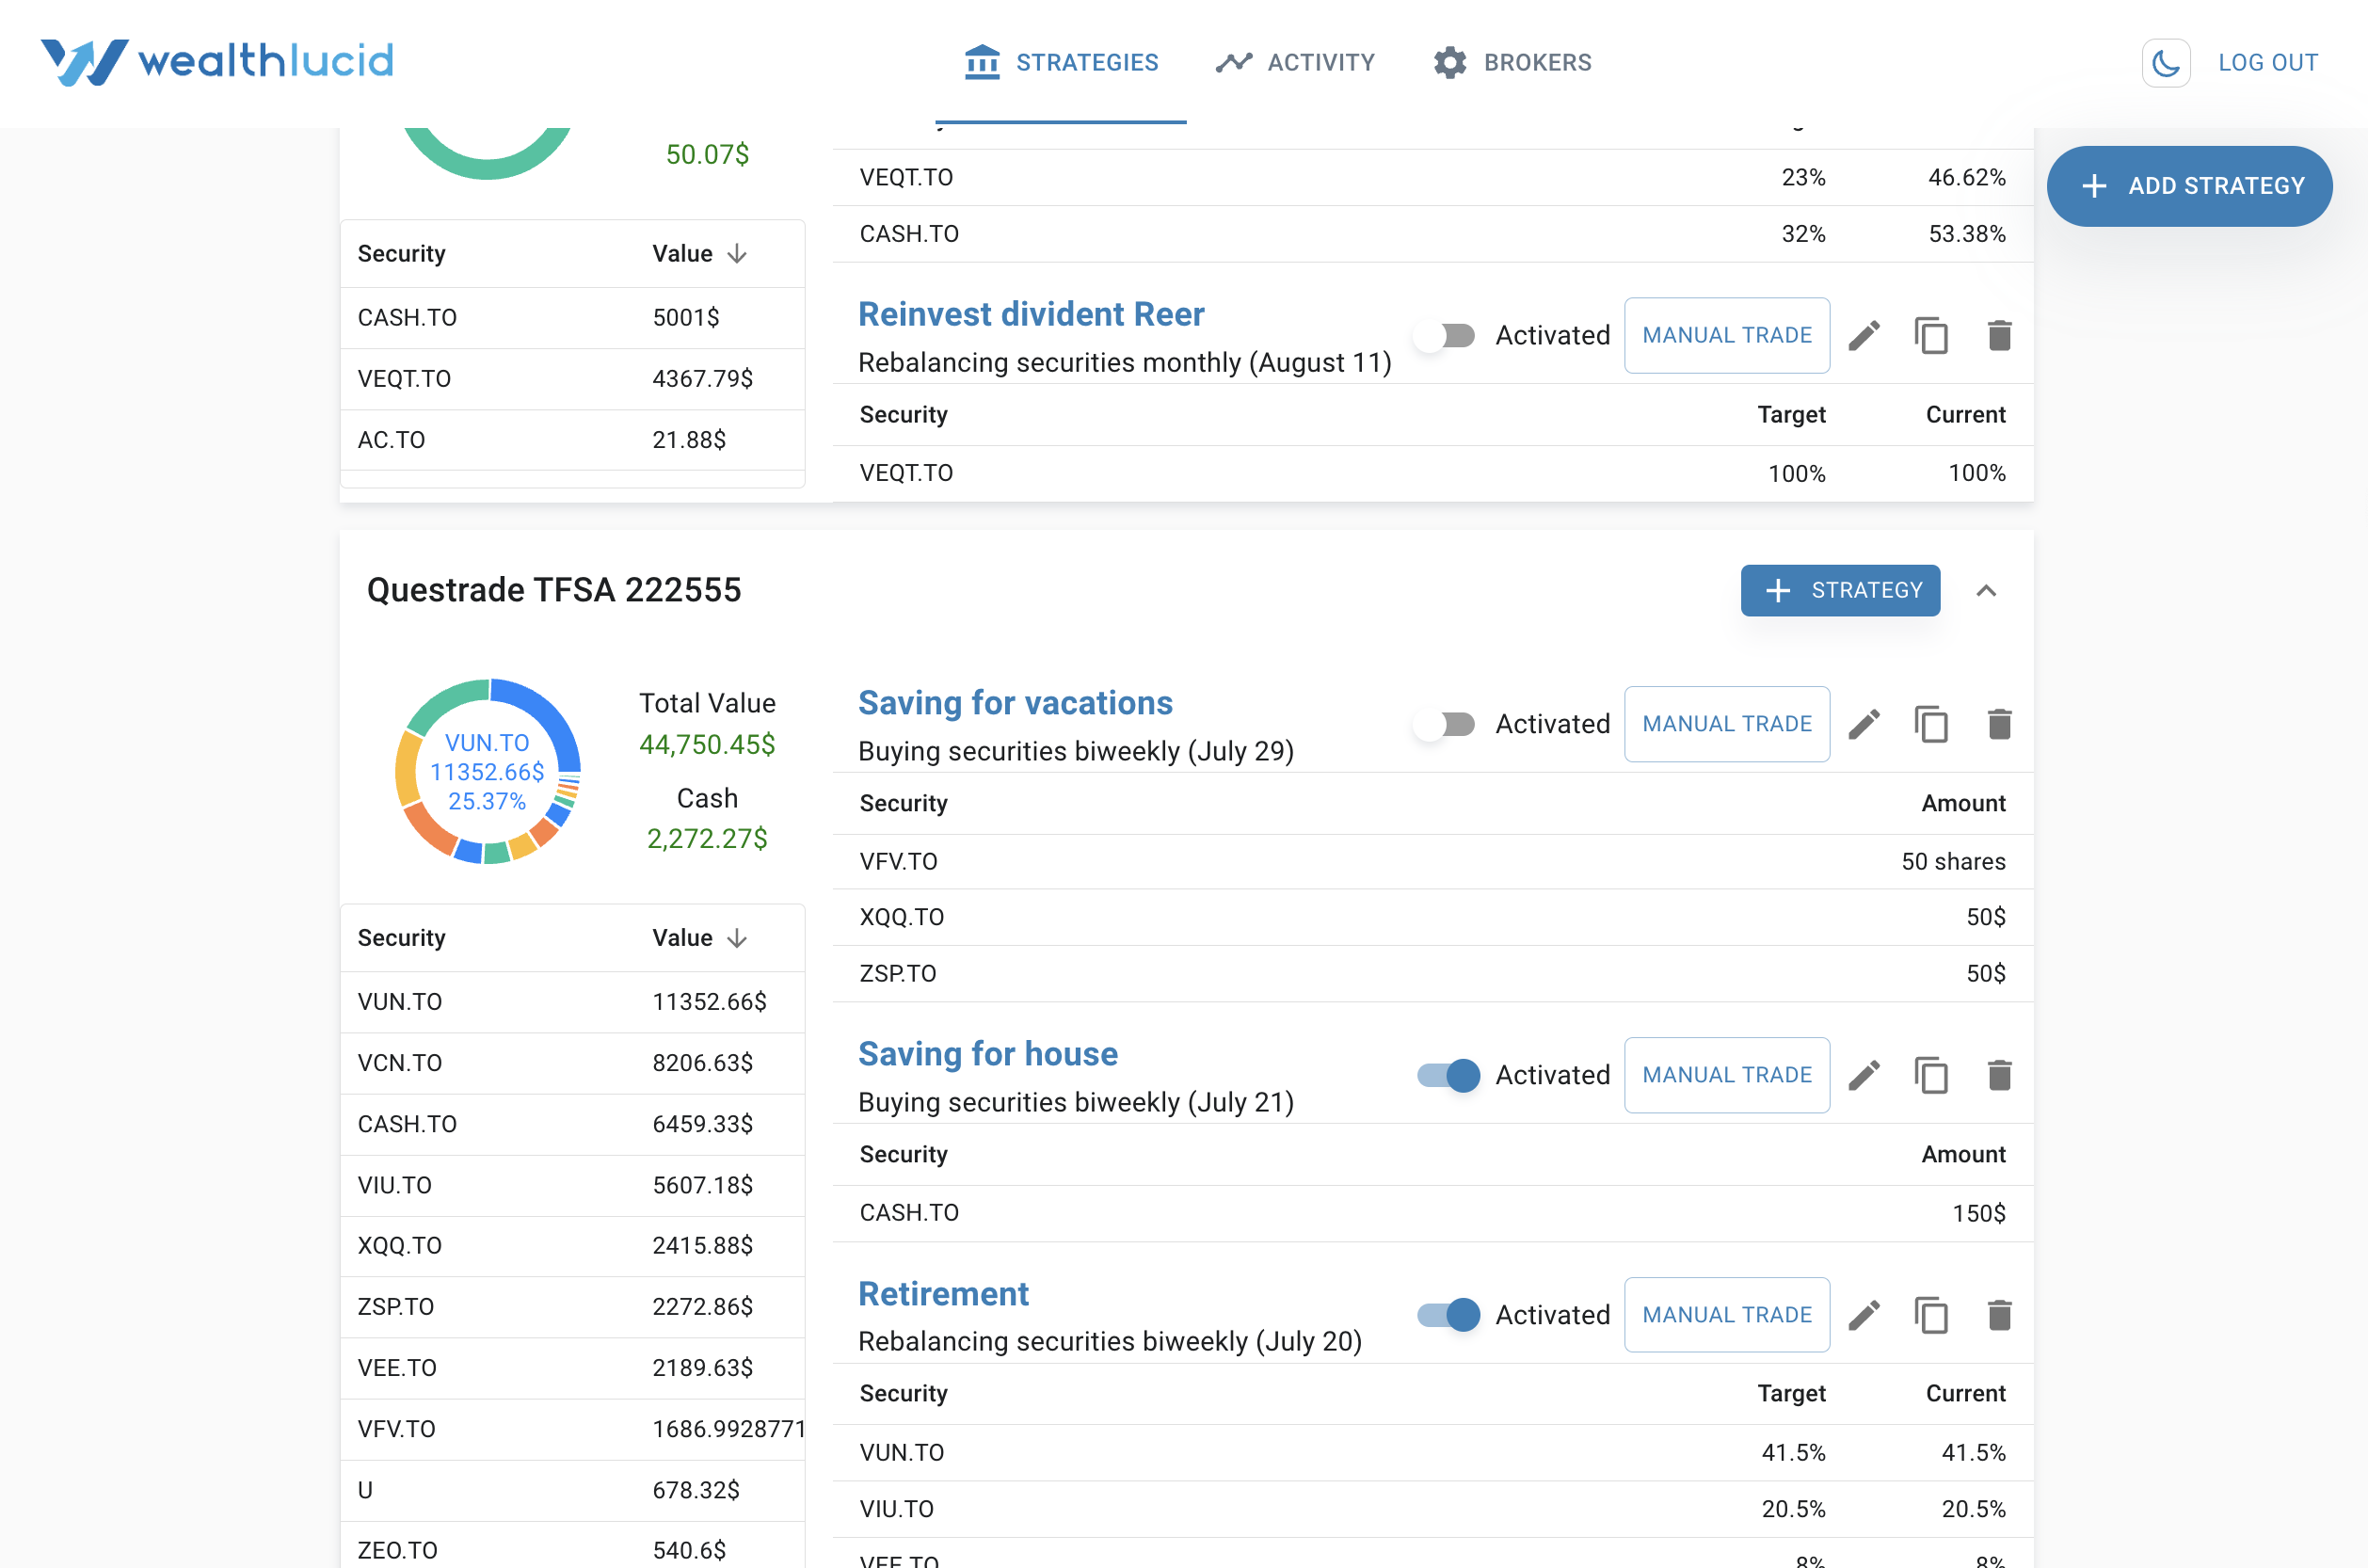Select the CASH.TO 6459.33$ holdings row

click(x=573, y=1124)
